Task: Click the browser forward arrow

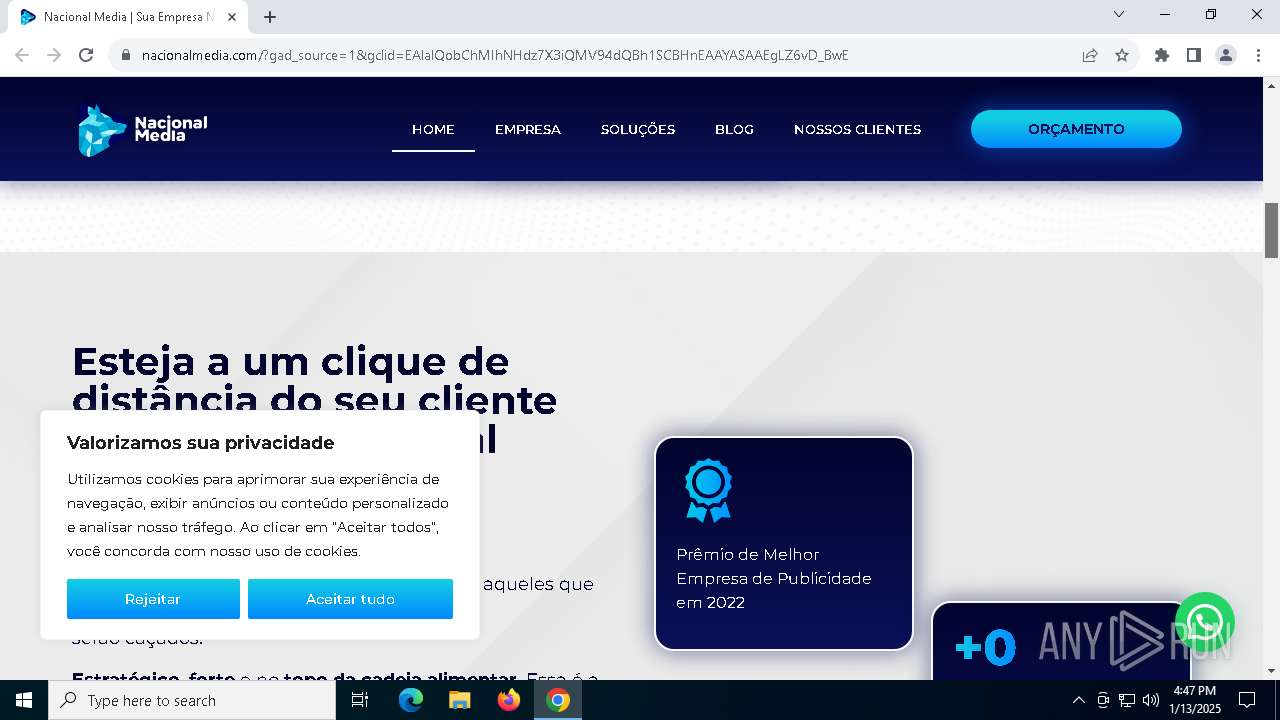Action: click(x=54, y=55)
